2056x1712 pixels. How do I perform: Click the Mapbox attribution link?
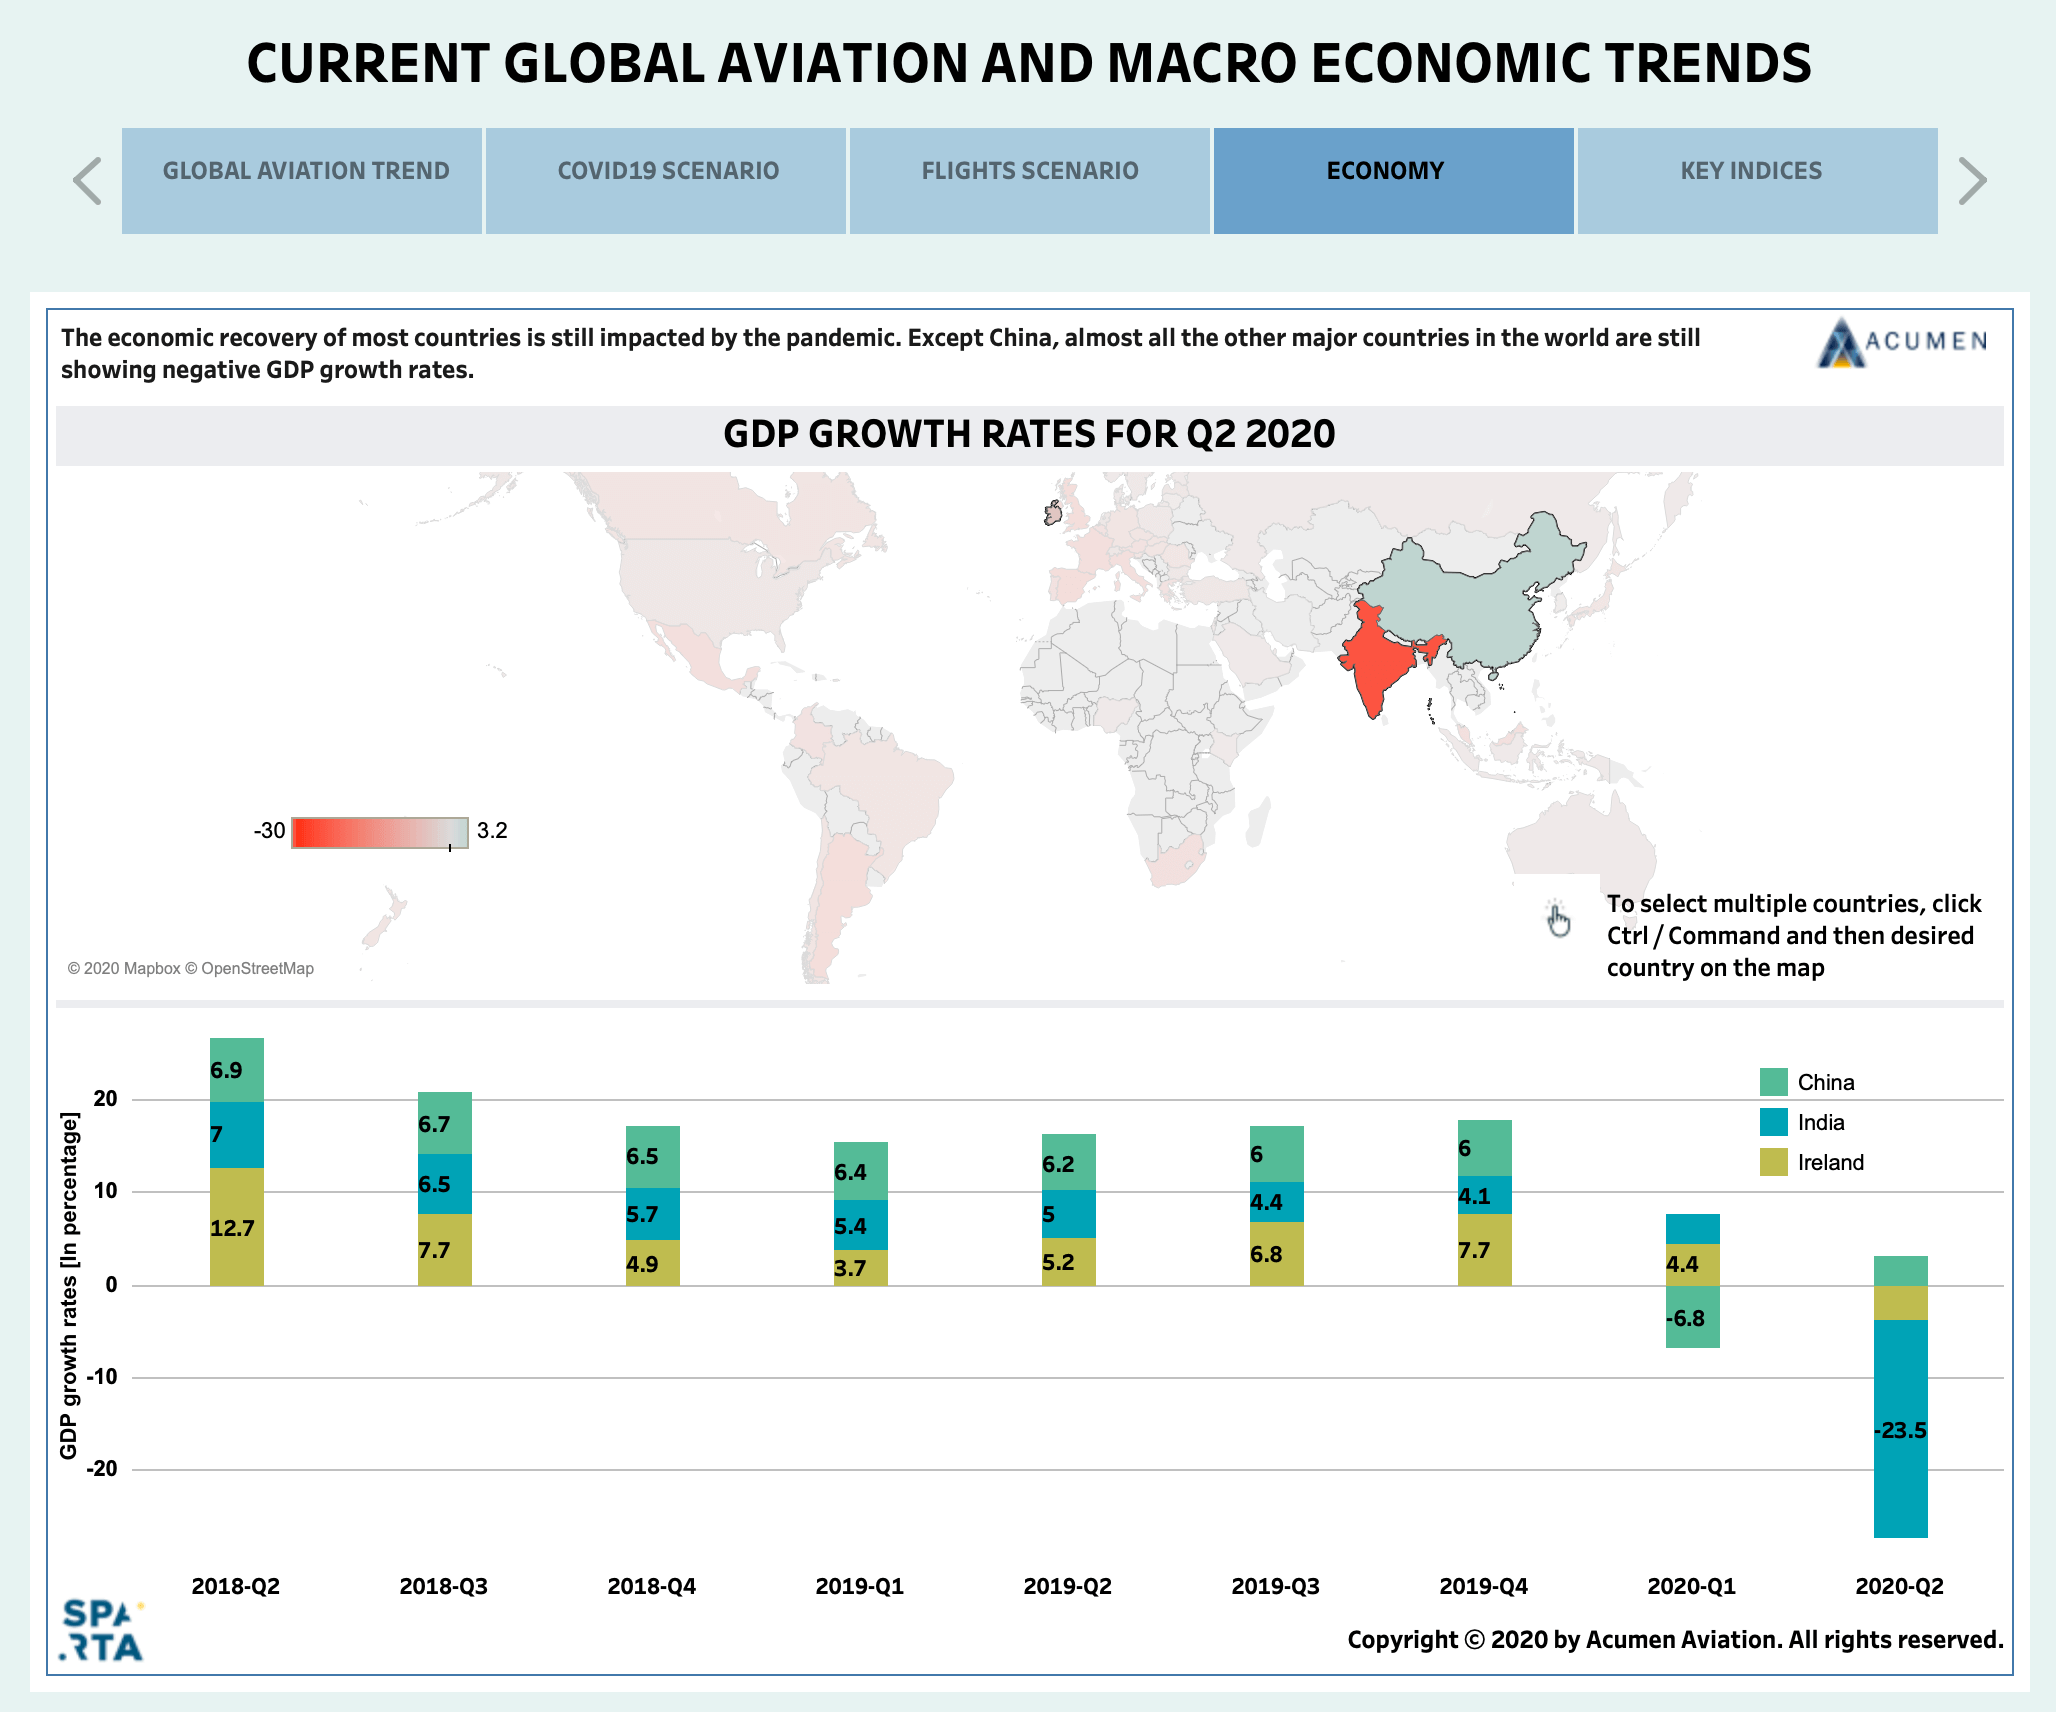124,968
